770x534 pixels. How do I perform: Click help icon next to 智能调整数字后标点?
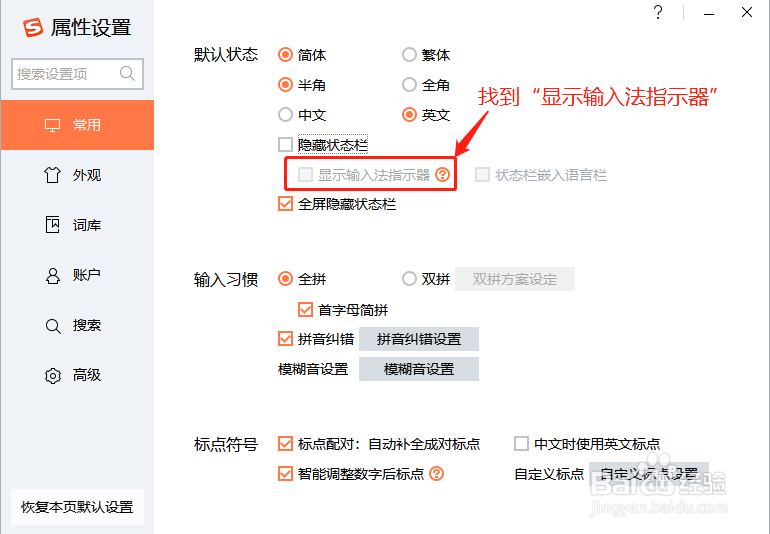coord(437,474)
